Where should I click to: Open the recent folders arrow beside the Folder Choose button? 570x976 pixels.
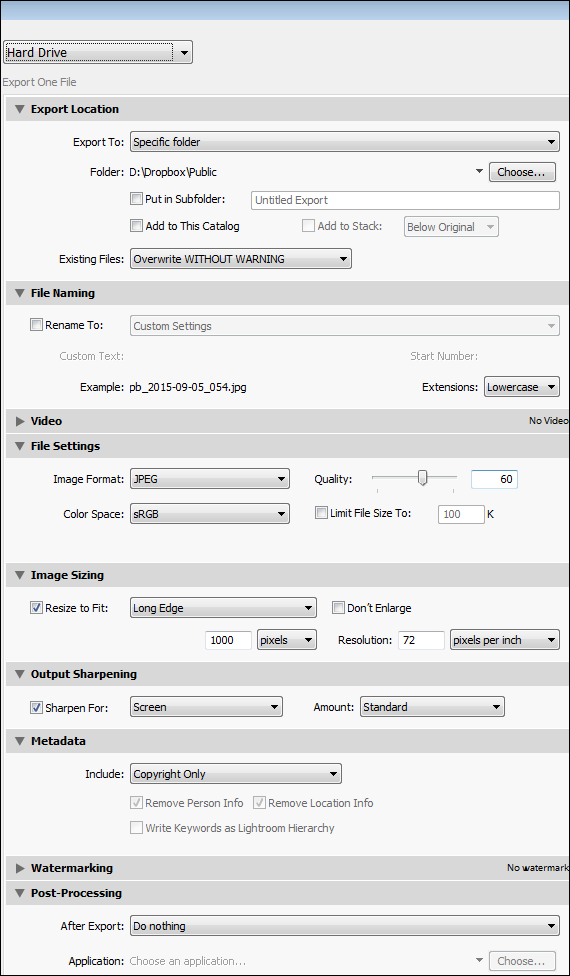click(479, 172)
